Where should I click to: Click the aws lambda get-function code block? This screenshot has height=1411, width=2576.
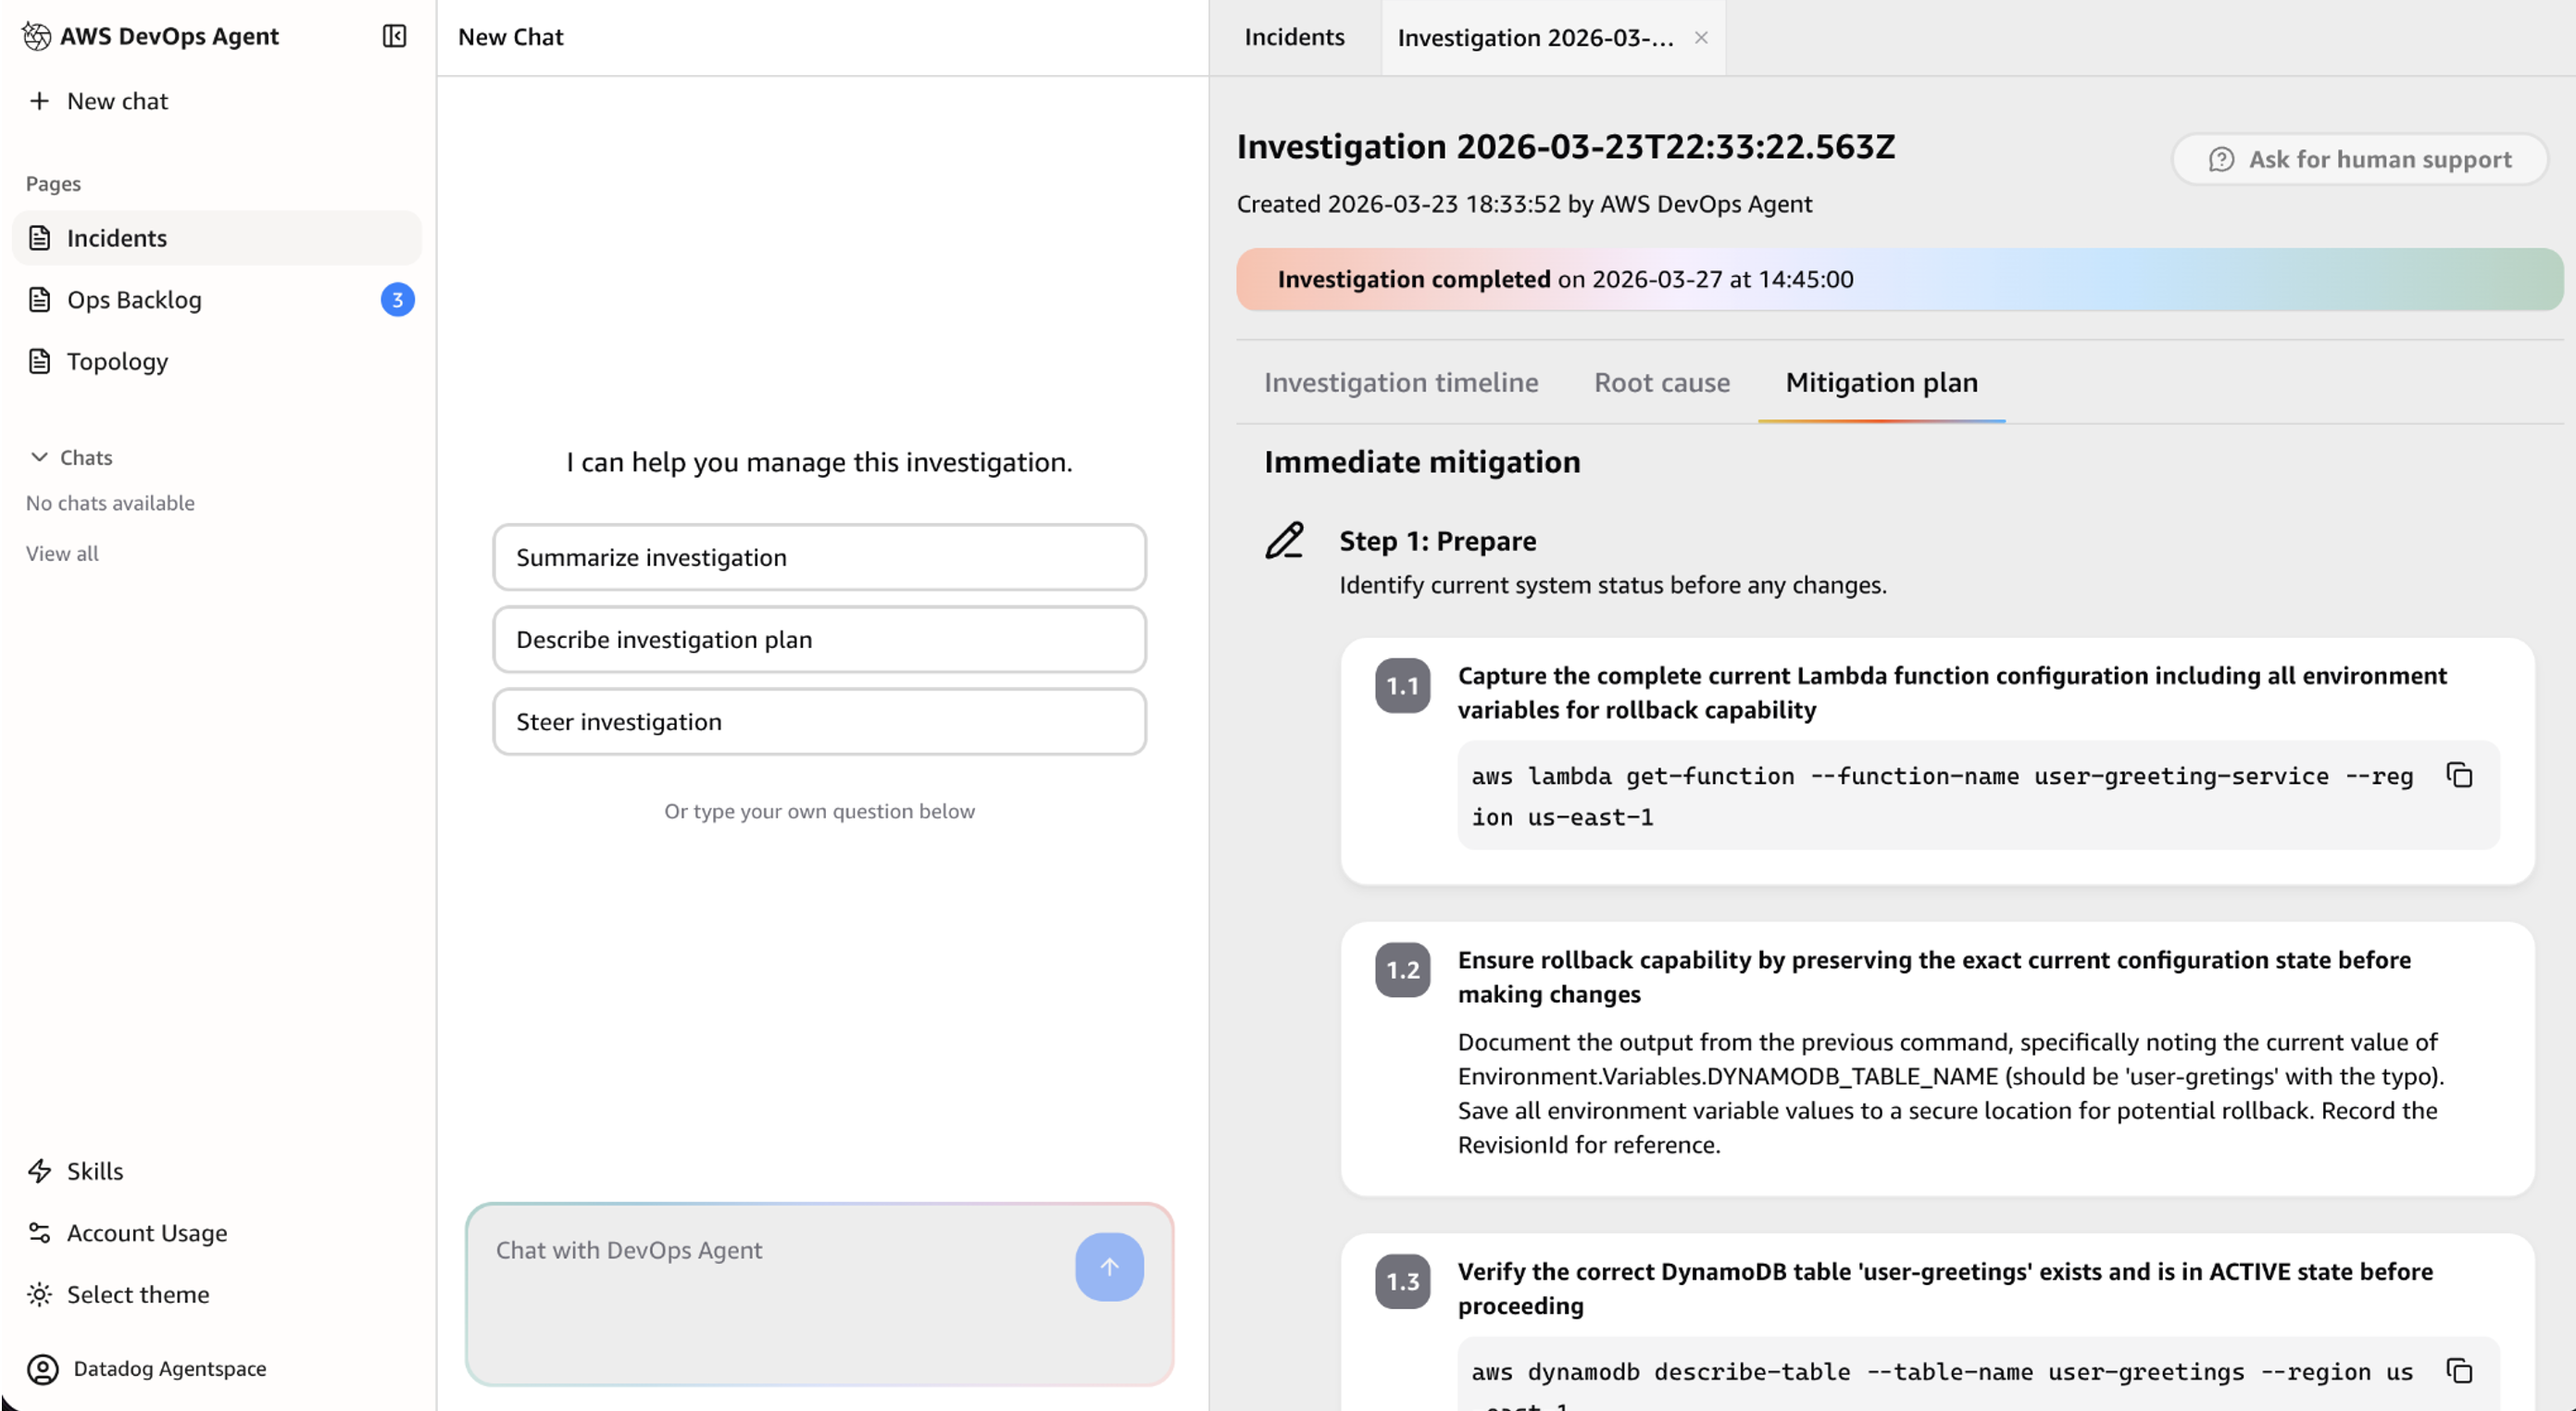click(1977, 796)
